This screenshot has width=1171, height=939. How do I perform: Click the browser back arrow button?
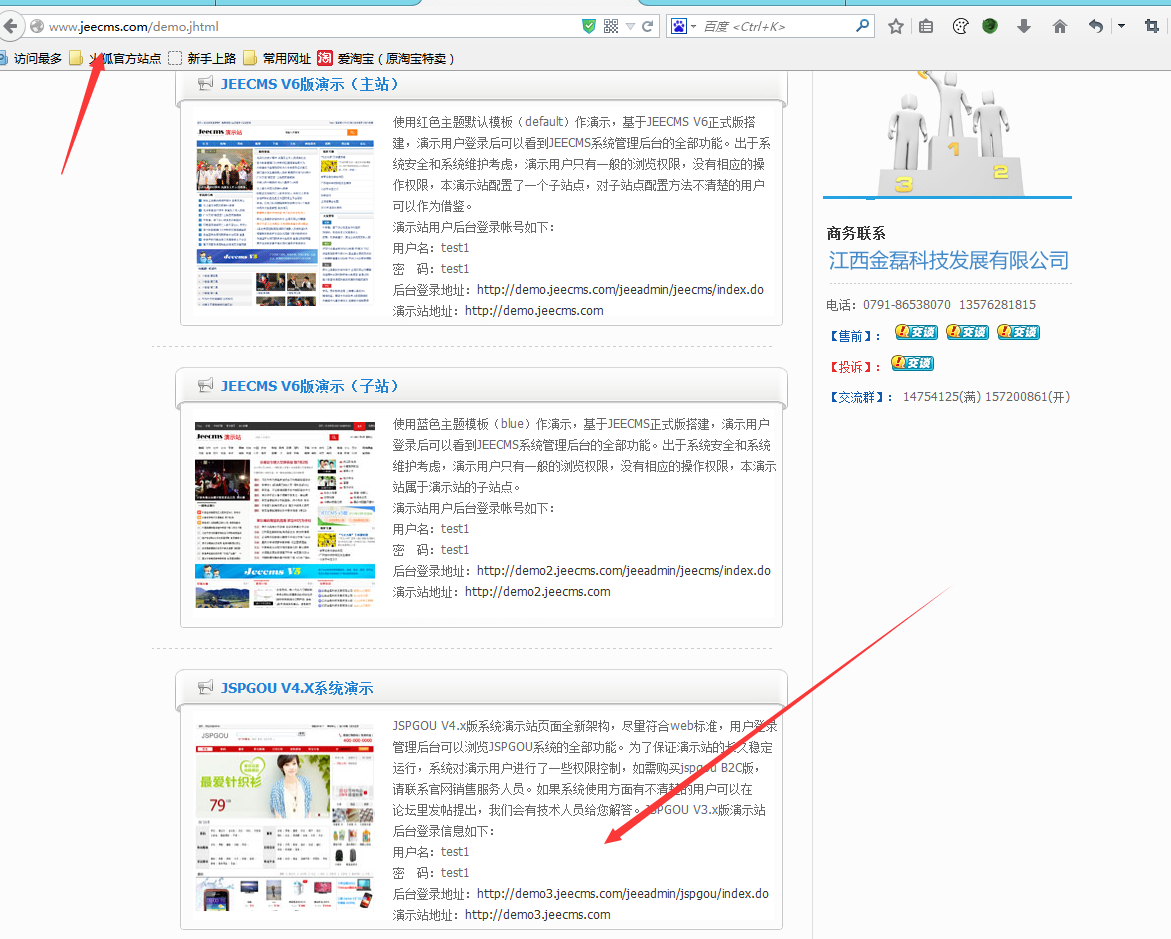pyautogui.click(x=10, y=26)
